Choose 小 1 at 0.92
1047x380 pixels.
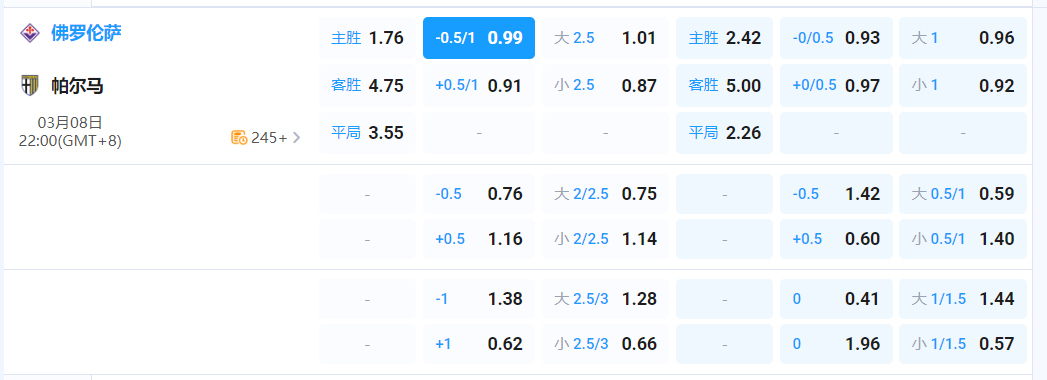[963, 85]
